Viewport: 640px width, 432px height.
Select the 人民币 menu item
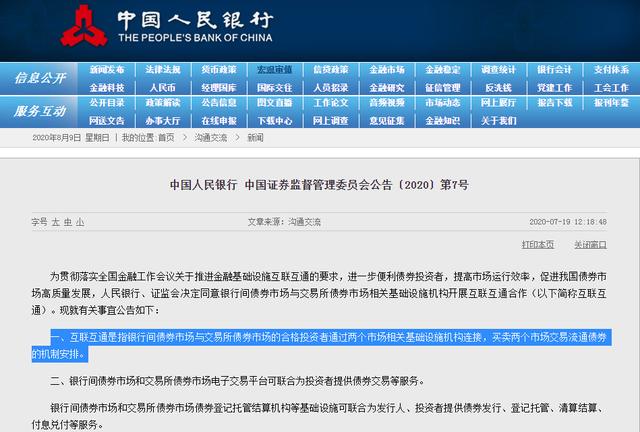pos(162,87)
